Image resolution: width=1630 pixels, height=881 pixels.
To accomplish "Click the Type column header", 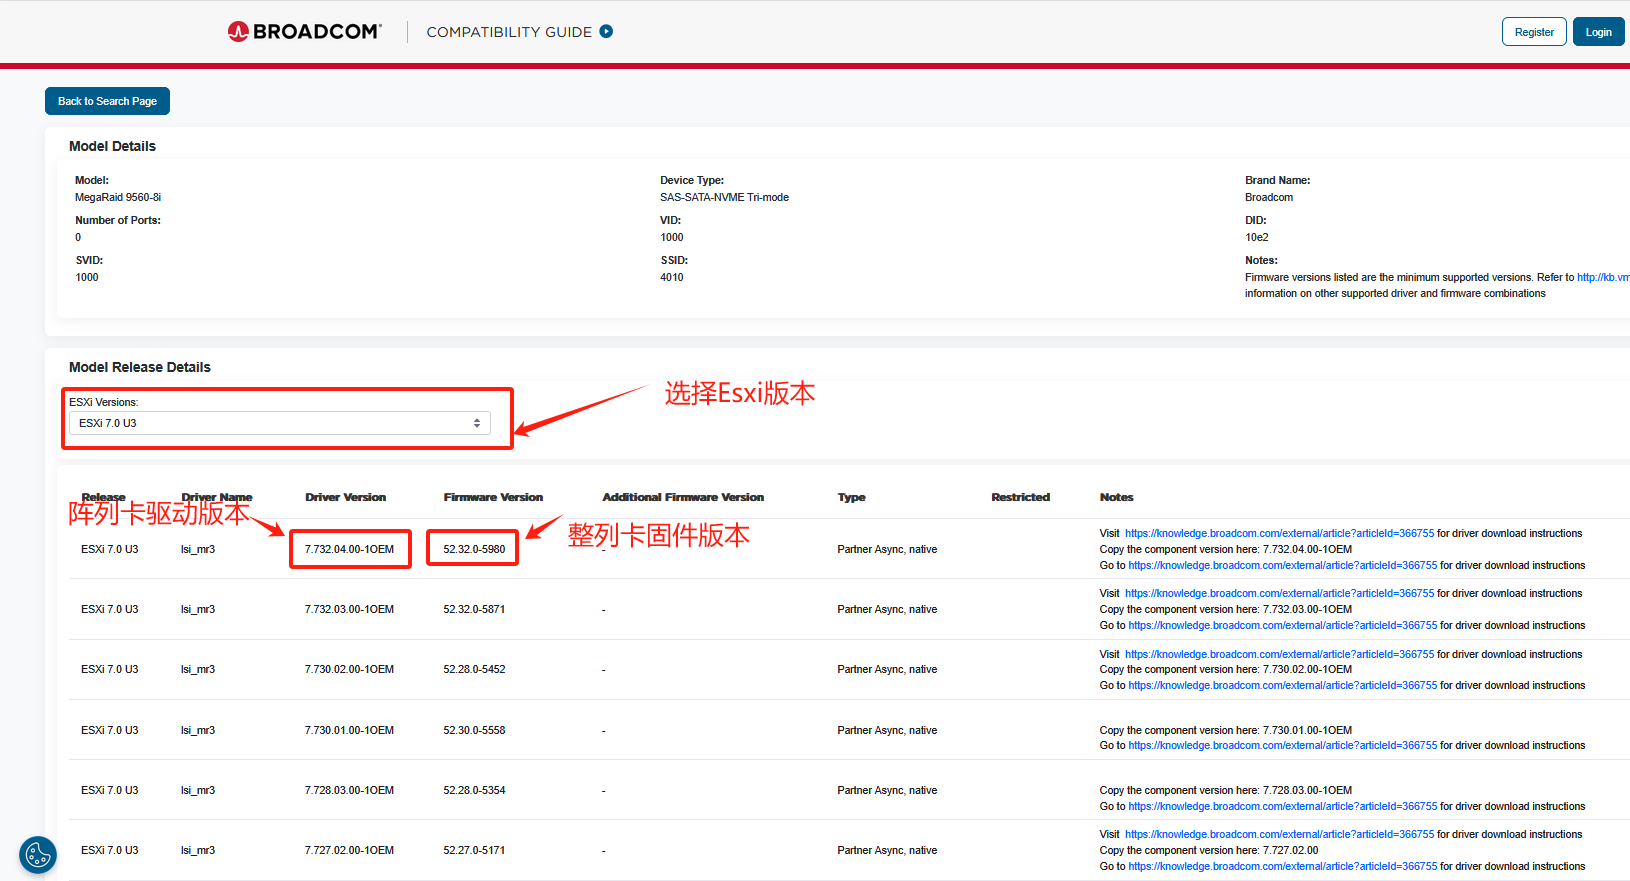I will [x=851, y=497].
